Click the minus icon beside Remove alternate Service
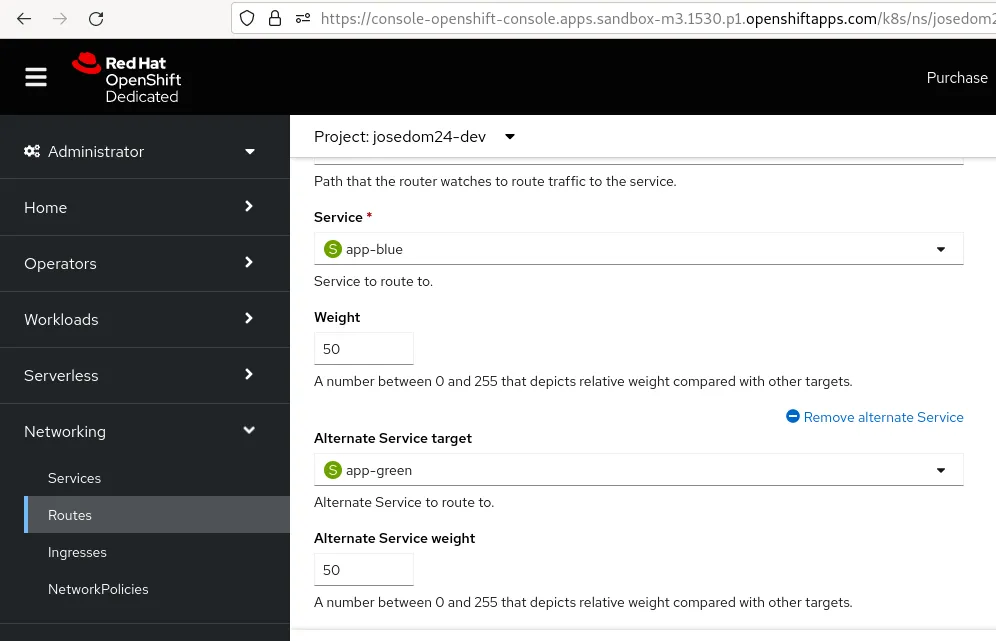Screen dimensions: 996x641 click(793, 417)
